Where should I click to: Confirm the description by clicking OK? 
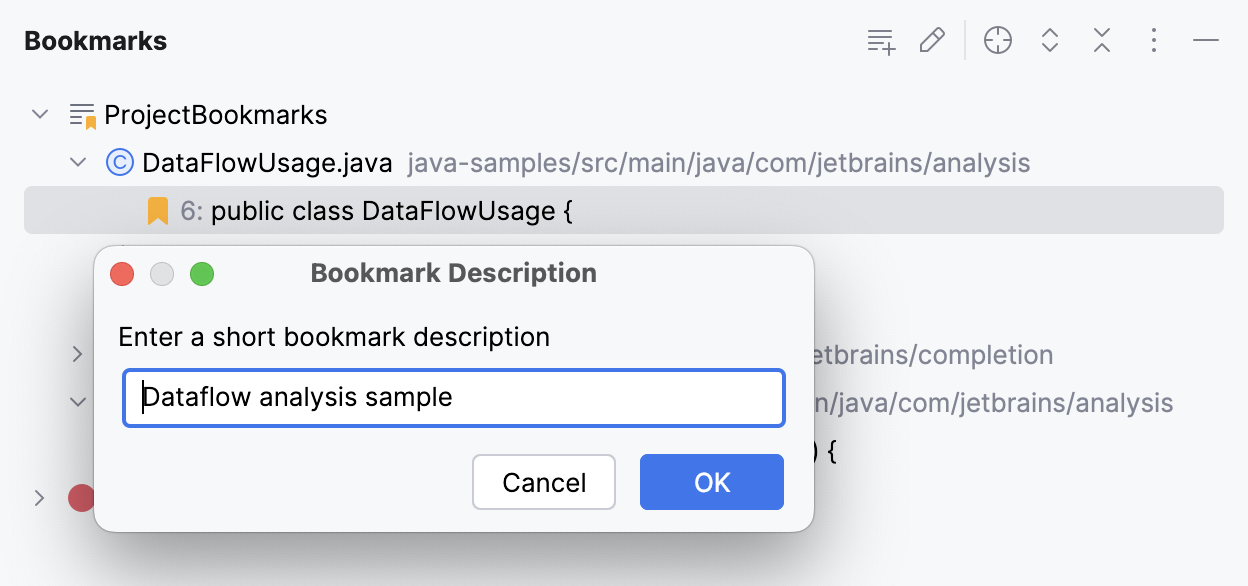pos(711,482)
